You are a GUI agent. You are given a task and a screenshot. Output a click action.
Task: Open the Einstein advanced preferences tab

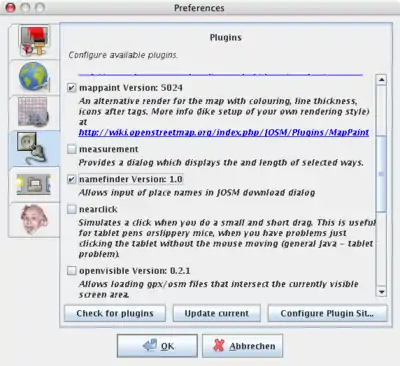pos(34,219)
